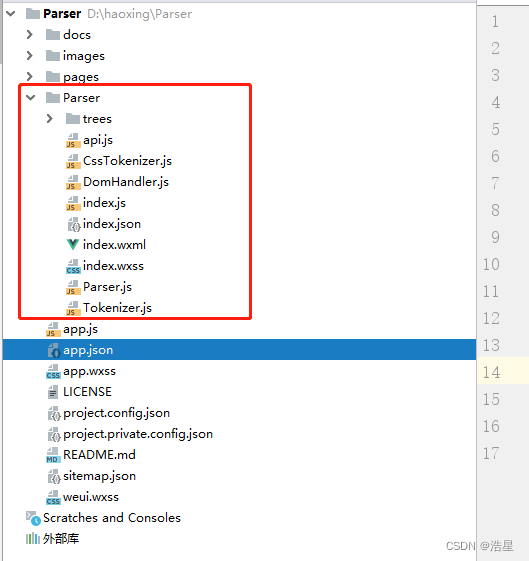Expand the images folder chevron
This screenshot has width=529, height=561.
point(30,55)
